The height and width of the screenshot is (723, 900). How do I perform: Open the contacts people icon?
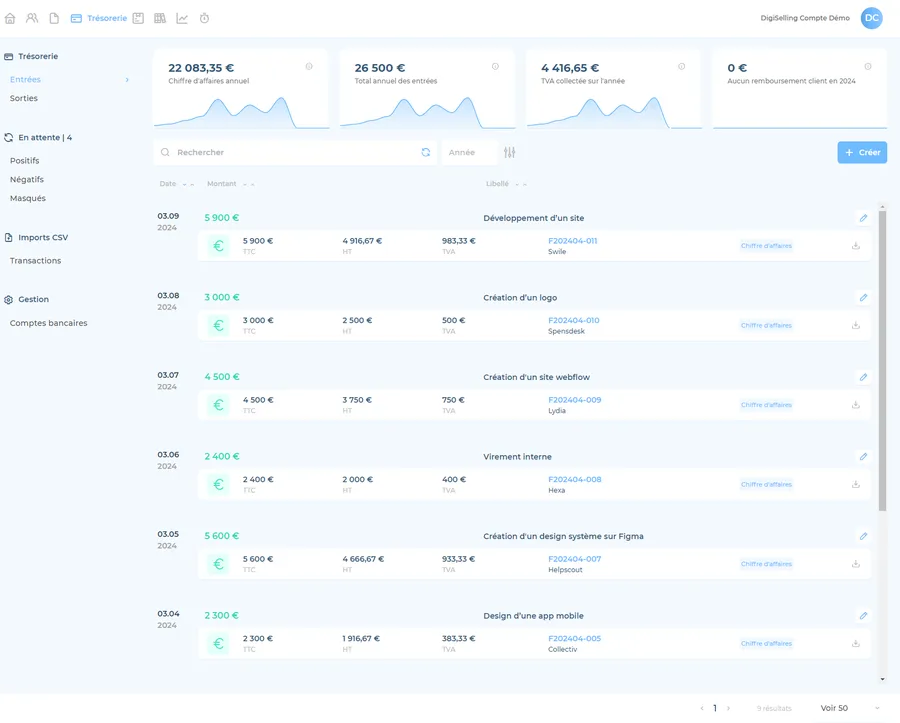tap(32, 18)
